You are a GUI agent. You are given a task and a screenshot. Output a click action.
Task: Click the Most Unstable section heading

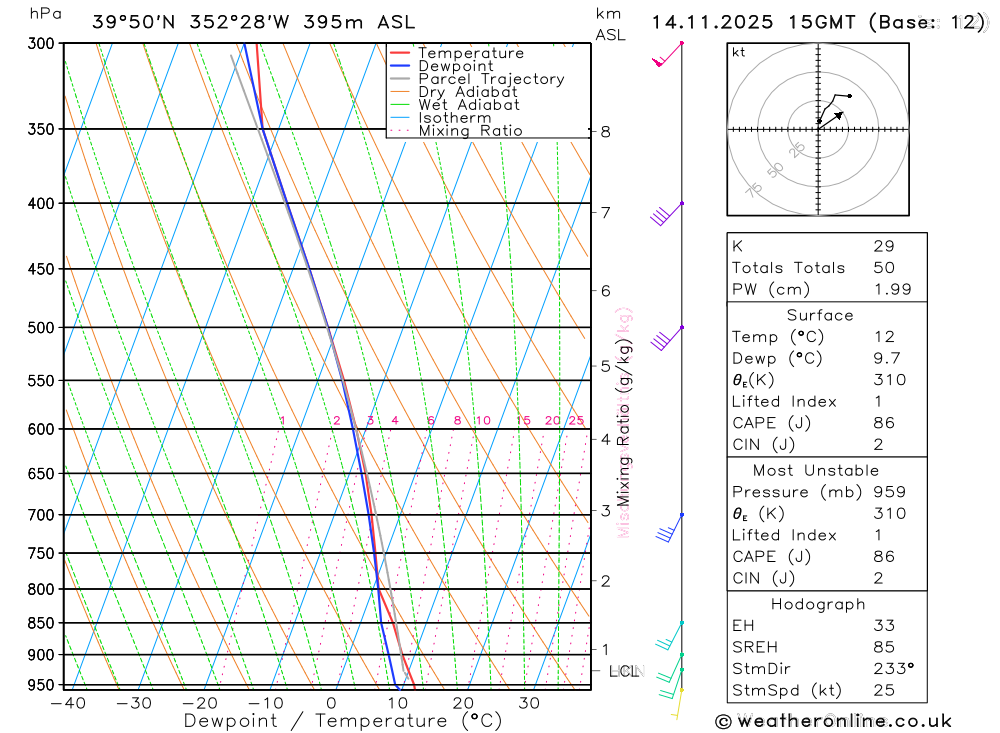[816, 471]
